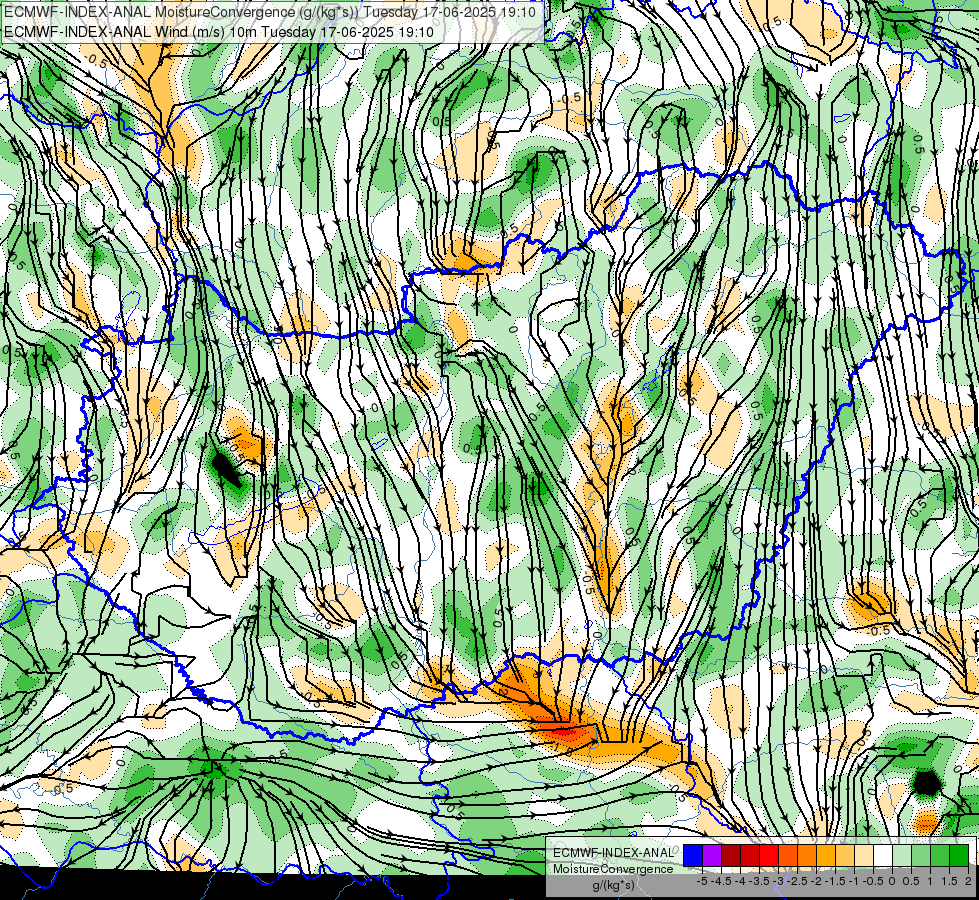Select the lightest green legend swatch
This screenshot has height=900, width=979.
pyautogui.click(x=902, y=856)
